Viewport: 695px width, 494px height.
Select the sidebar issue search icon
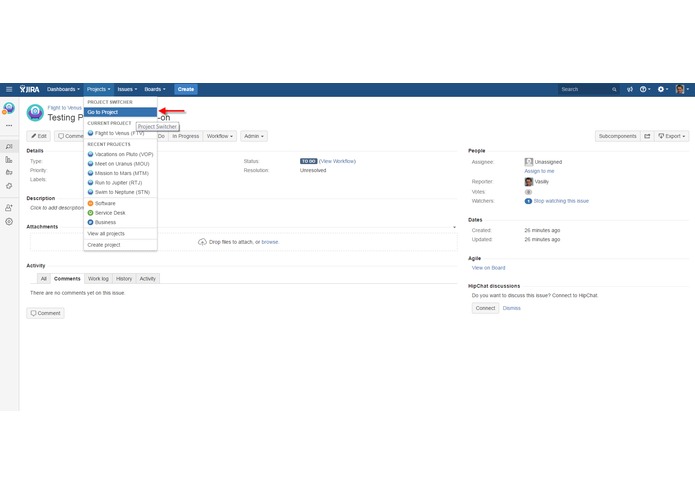[x=9, y=146]
